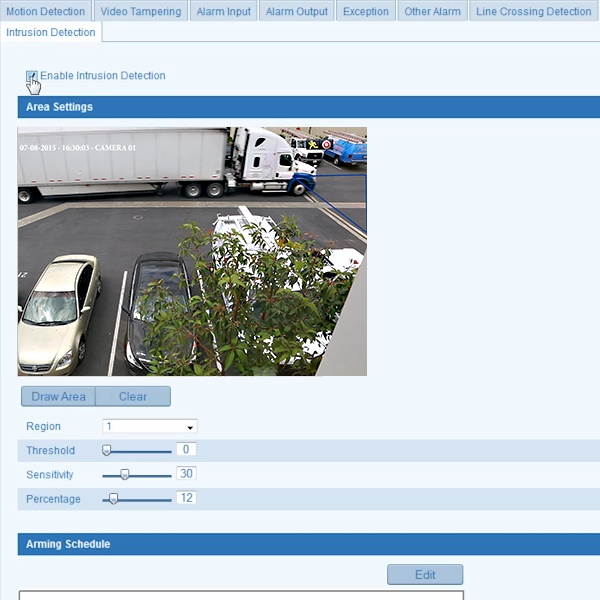Image resolution: width=600 pixels, height=600 pixels.
Task: Click the Edit arming schedule button
Action: (425, 575)
